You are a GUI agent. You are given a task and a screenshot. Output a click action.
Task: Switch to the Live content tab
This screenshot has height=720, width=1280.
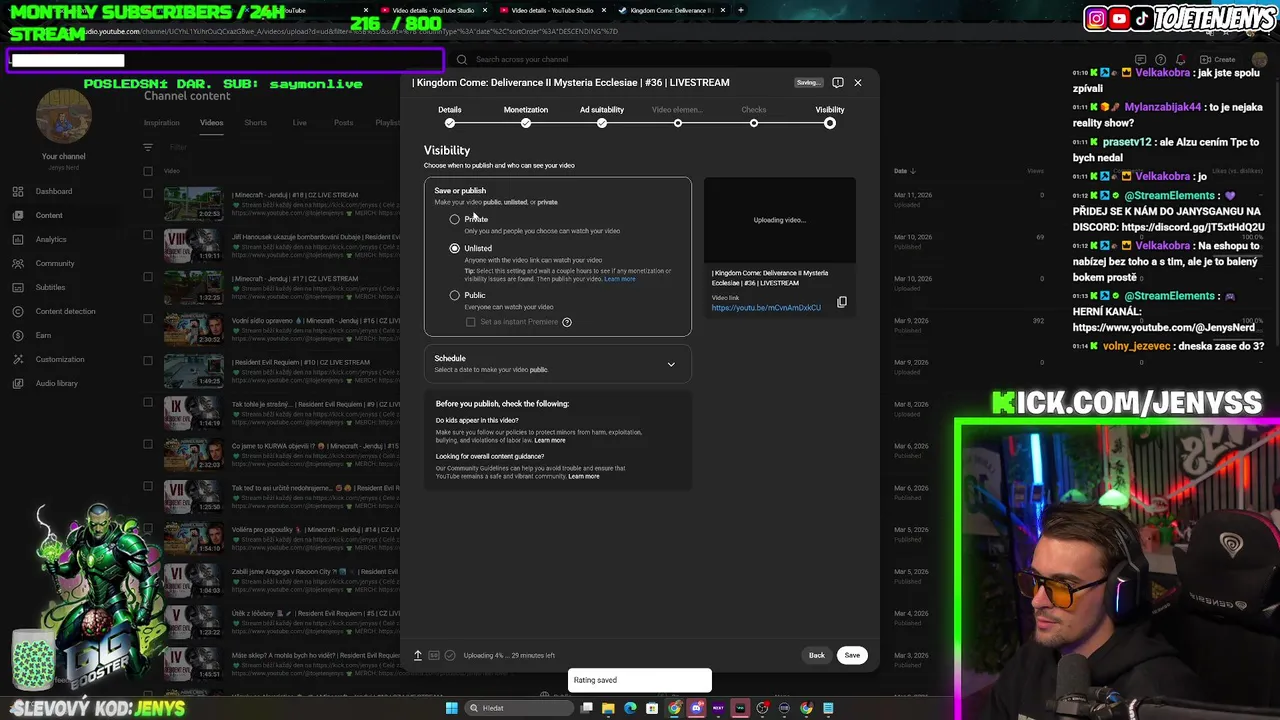click(x=300, y=123)
